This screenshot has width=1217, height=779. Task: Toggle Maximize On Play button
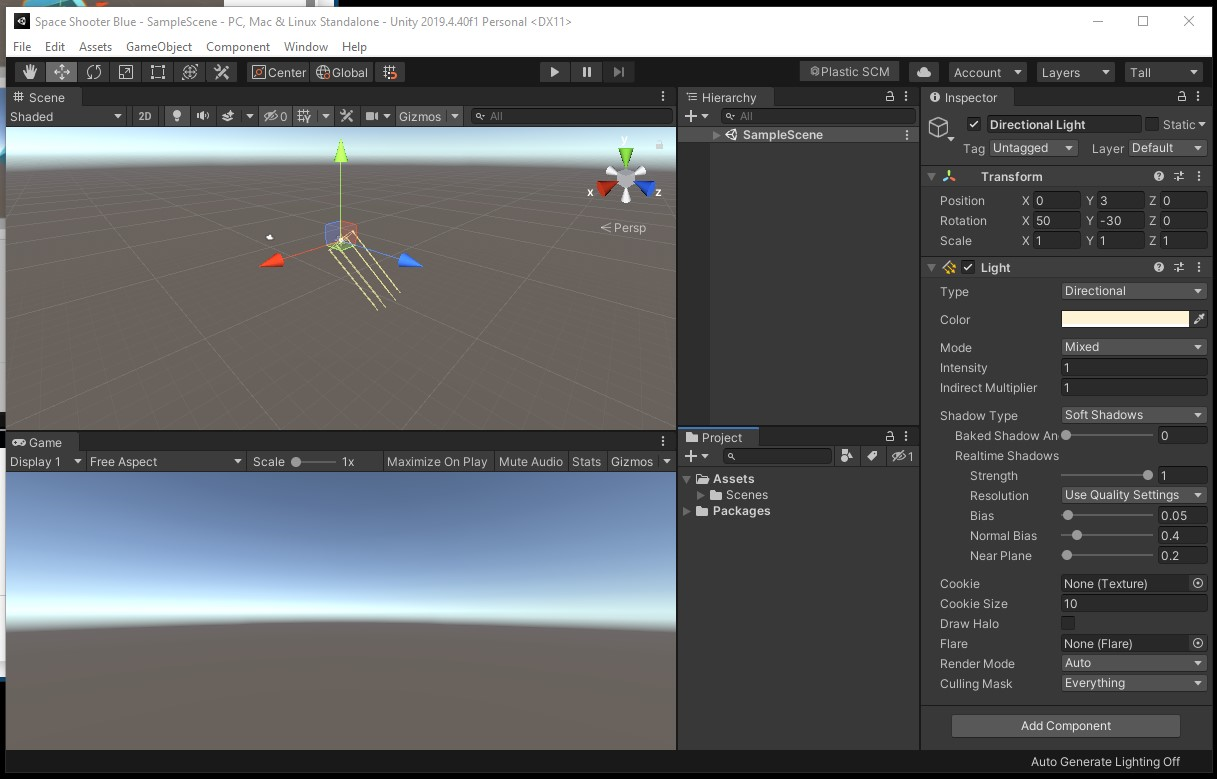[x=437, y=462]
